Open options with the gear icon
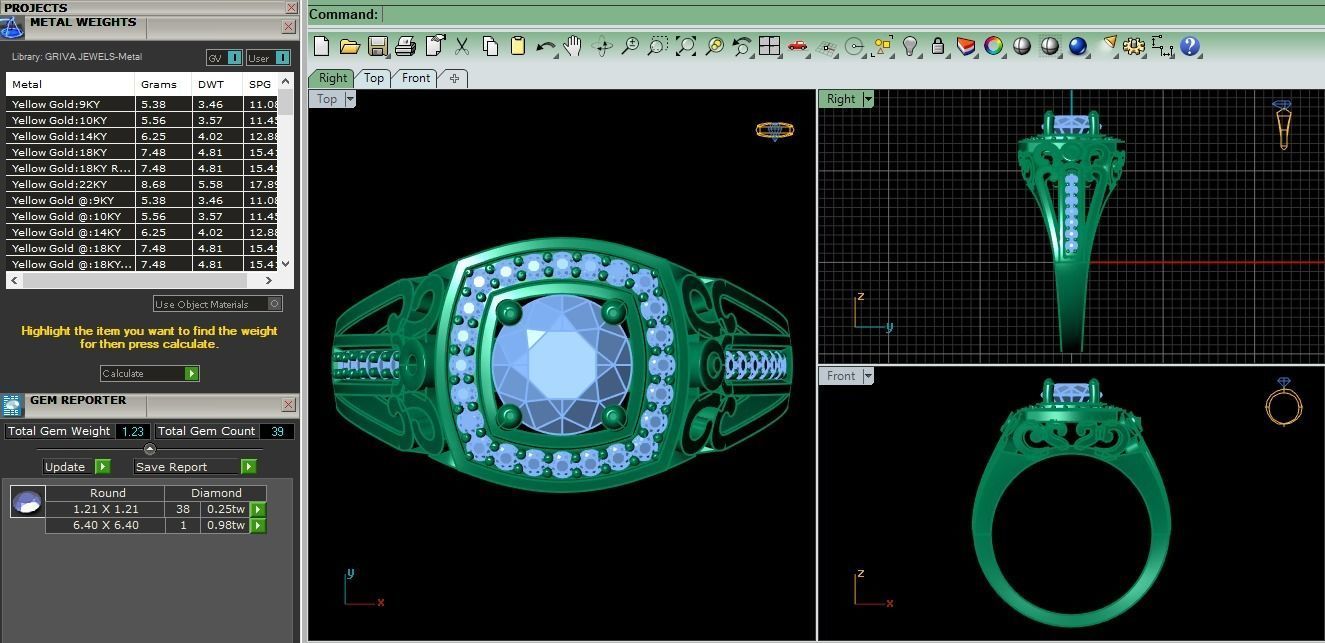1325x643 pixels. point(1134,46)
